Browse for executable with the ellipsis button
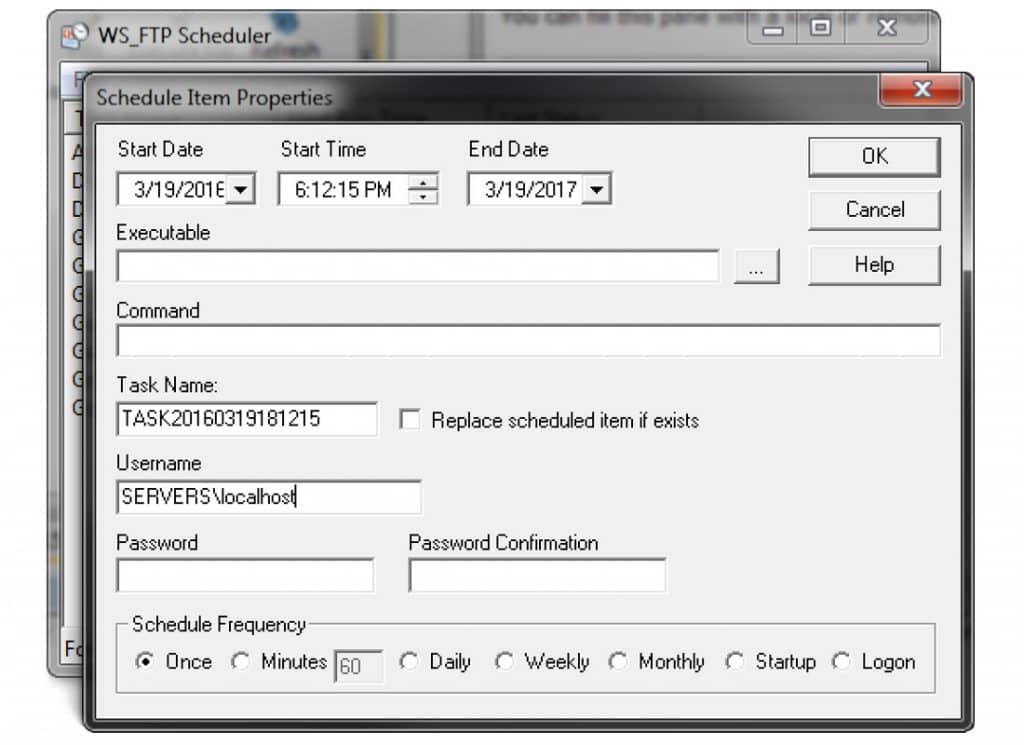 coord(756,266)
